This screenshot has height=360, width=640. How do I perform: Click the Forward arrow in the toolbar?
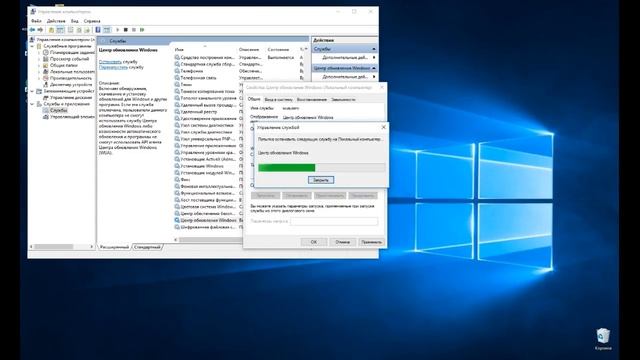coord(40,30)
